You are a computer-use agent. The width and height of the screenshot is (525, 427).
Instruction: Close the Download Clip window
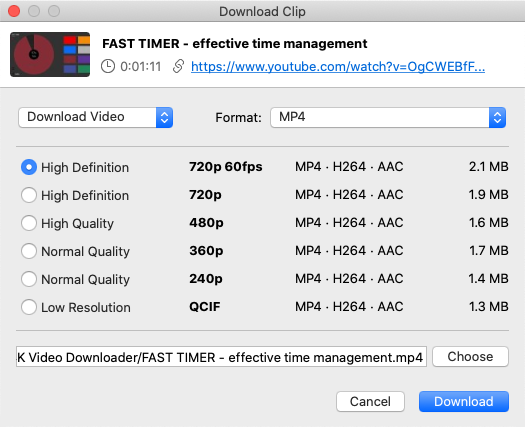[x=14, y=11]
